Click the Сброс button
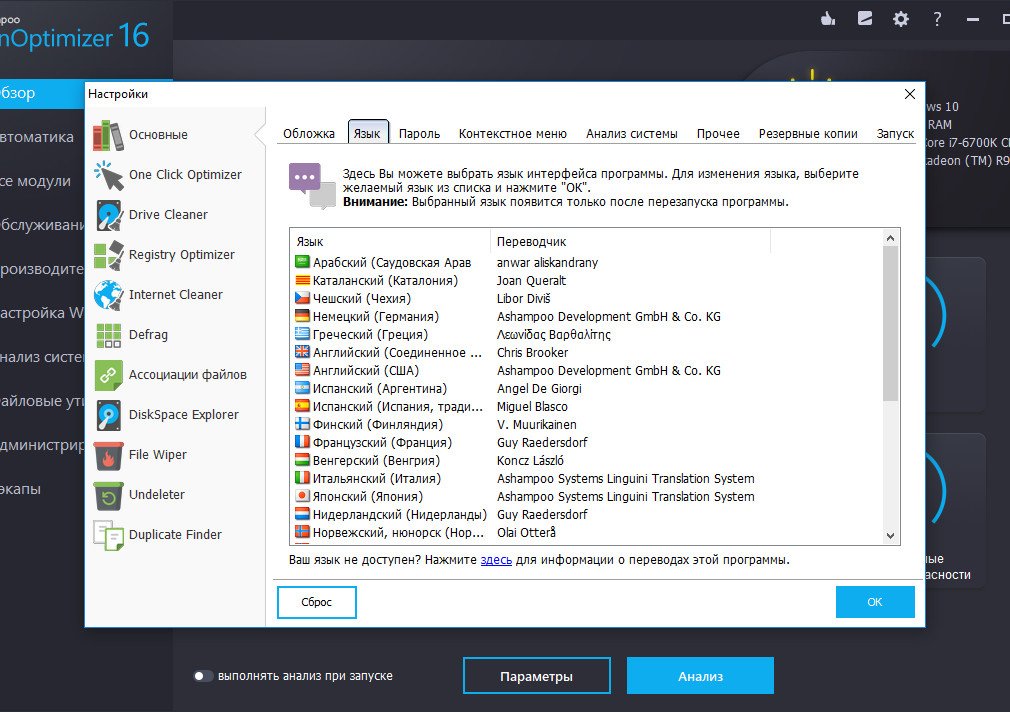 pyautogui.click(x=317, y=602)
